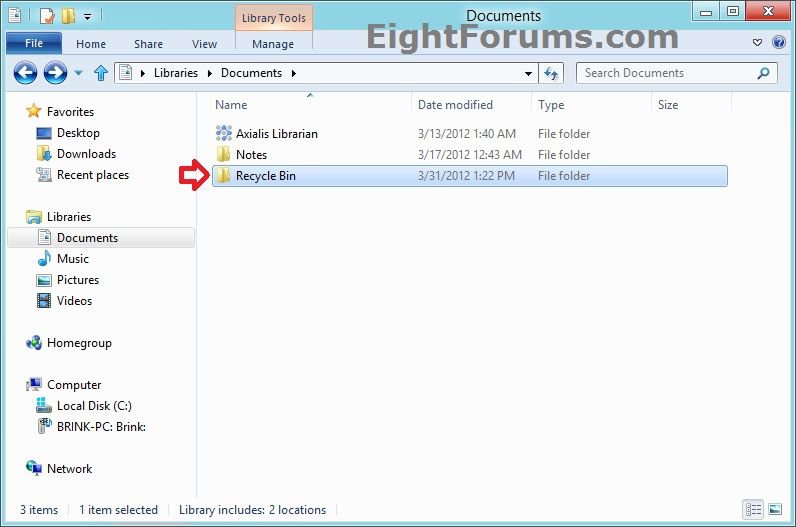Open the address bar history dropdown
796x527 pixels.
(x=528, y=74)
